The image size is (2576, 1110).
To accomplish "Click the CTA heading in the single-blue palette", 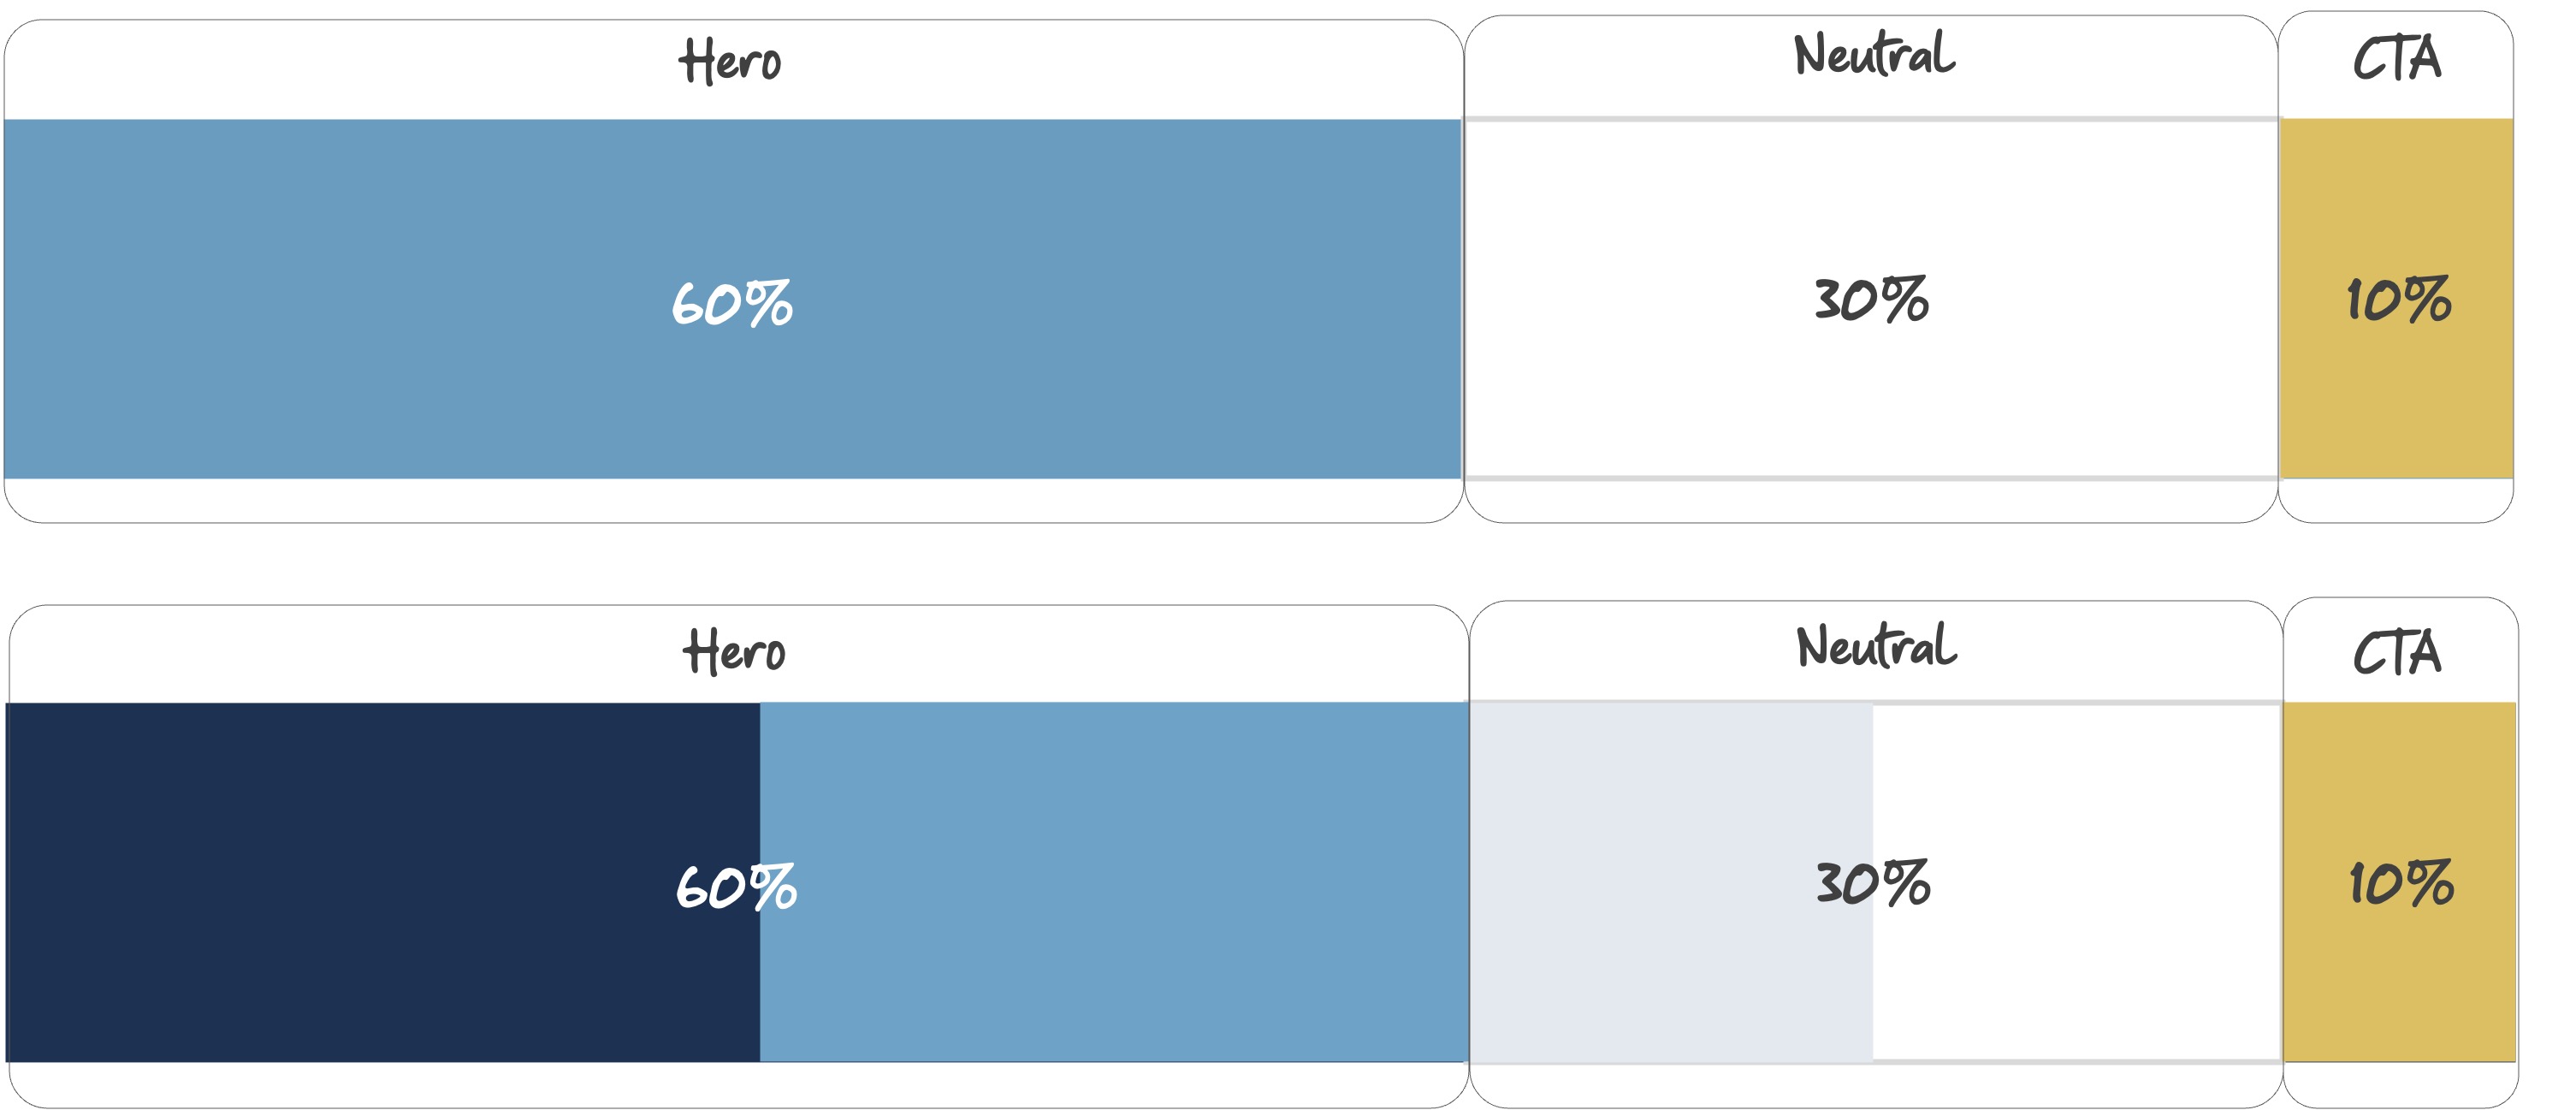I will [x=2397, y=59].
